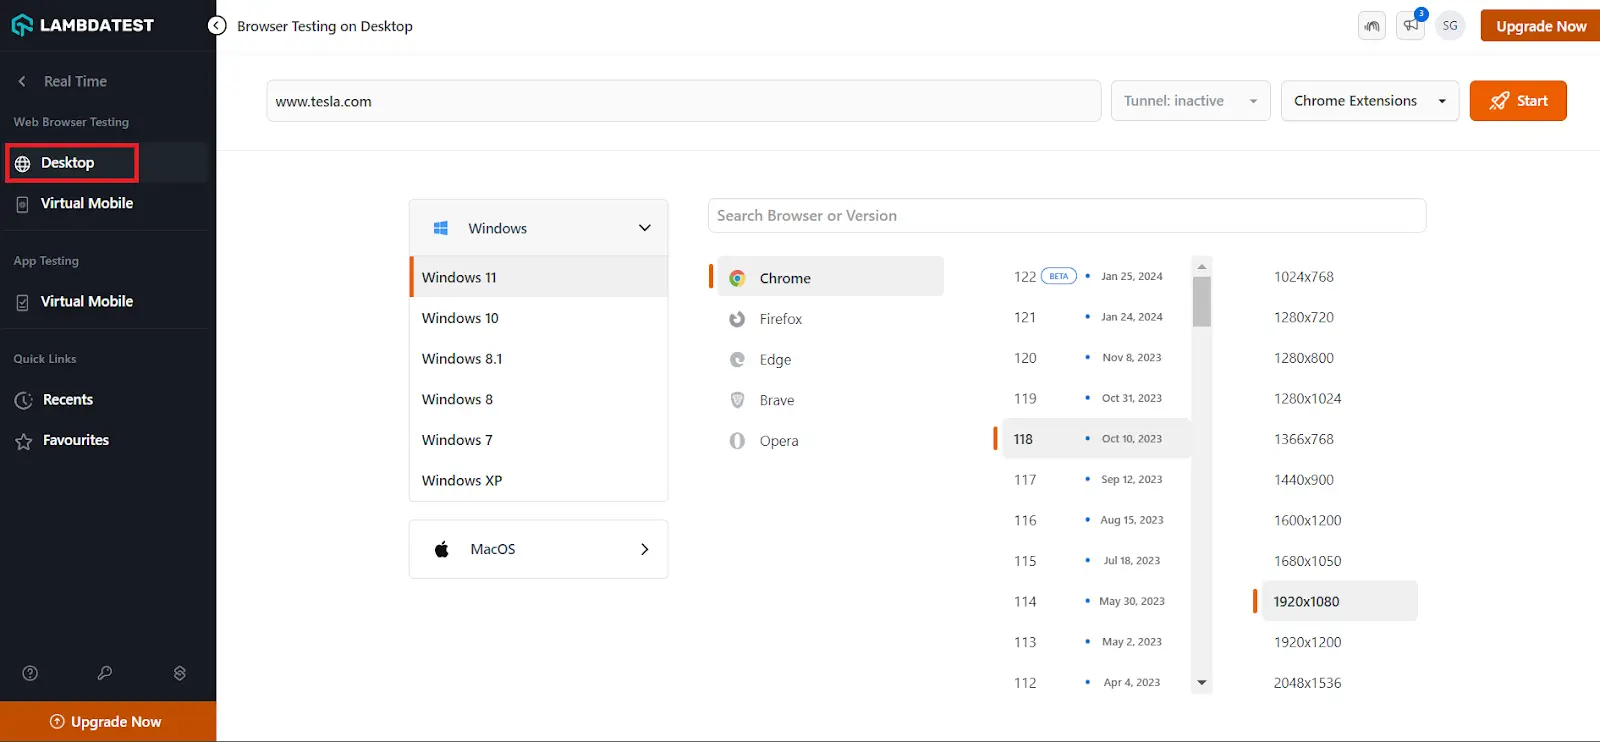Click the Apple logo icon
This screenshot has height=742, width=1600.
[x=442, y=549]
